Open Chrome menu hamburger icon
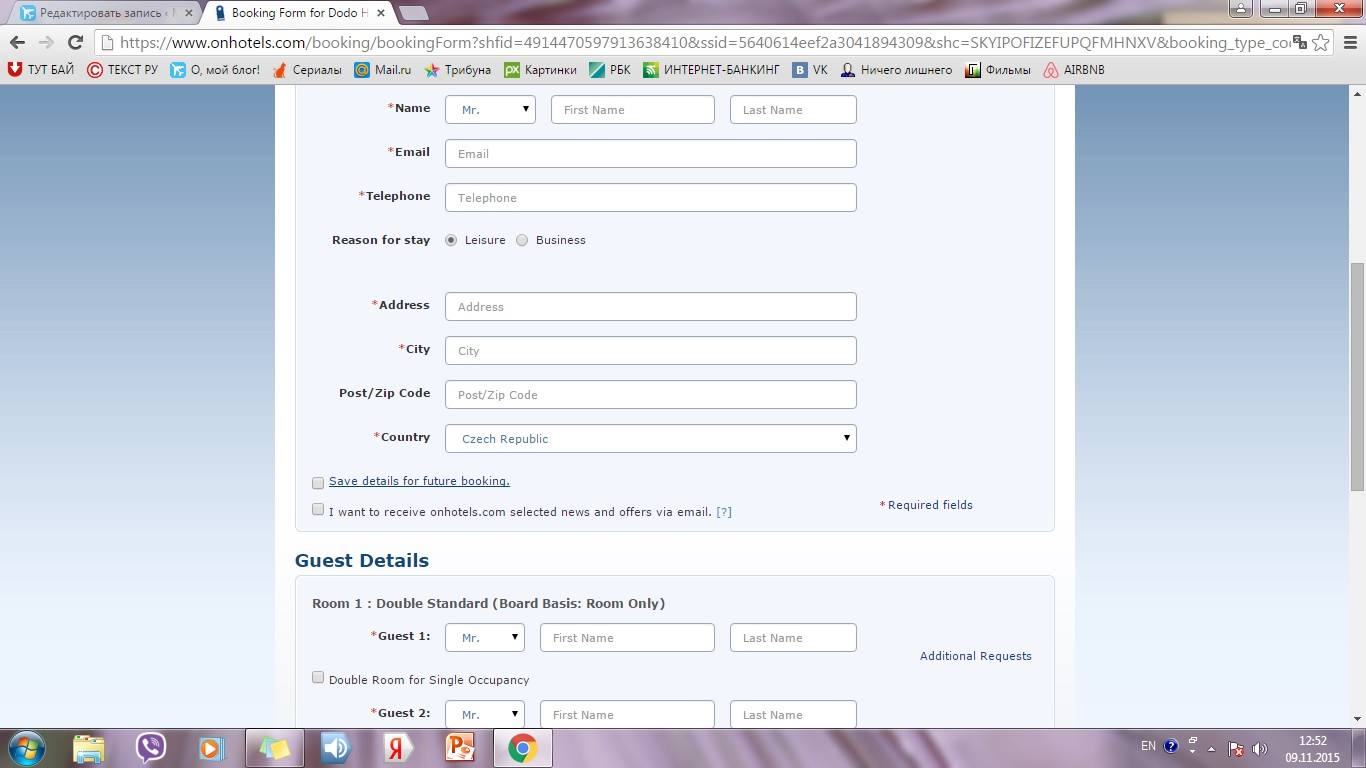Viewport: 1366px width, 768px height. click(1349, 42)
